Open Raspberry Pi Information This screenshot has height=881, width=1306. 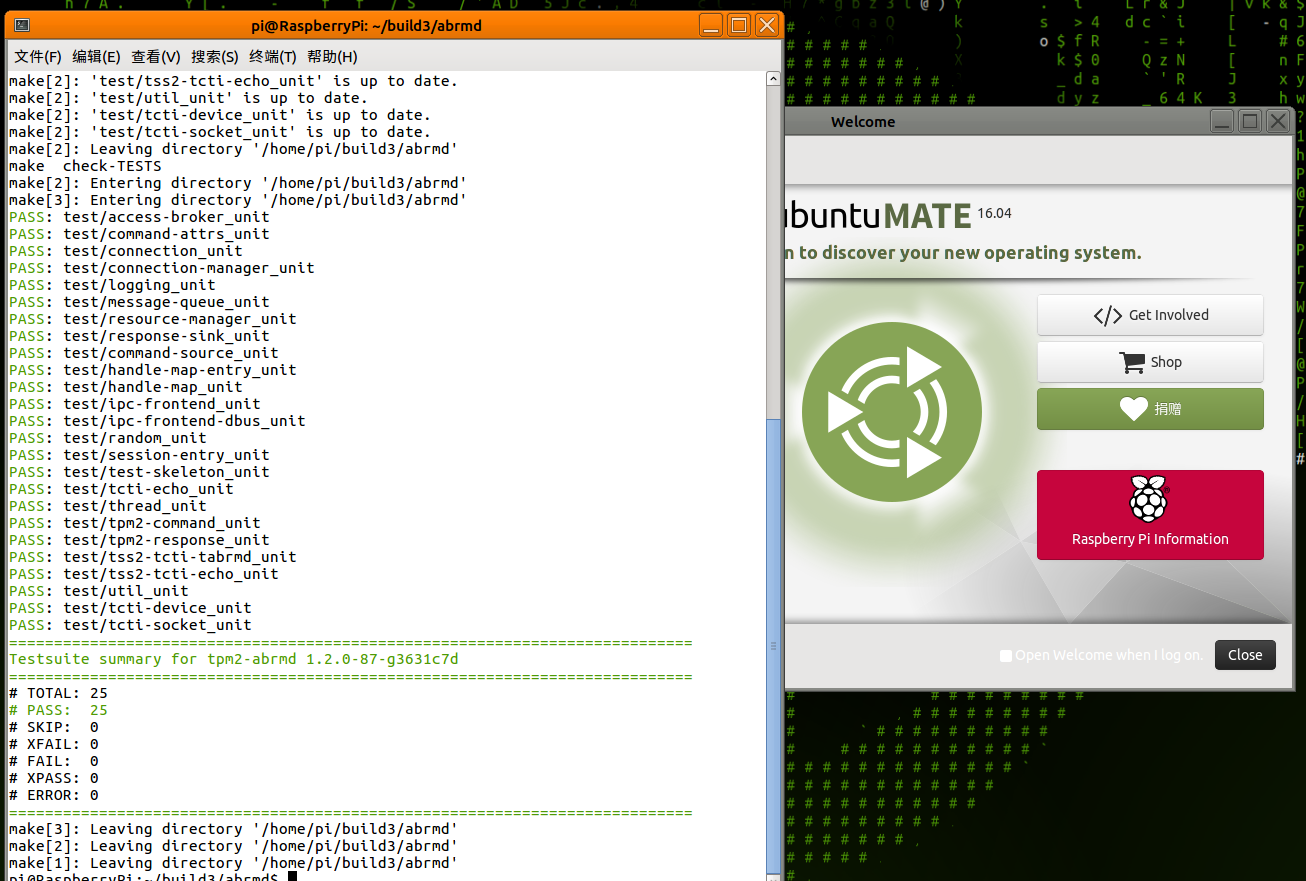pos(1149,515)
